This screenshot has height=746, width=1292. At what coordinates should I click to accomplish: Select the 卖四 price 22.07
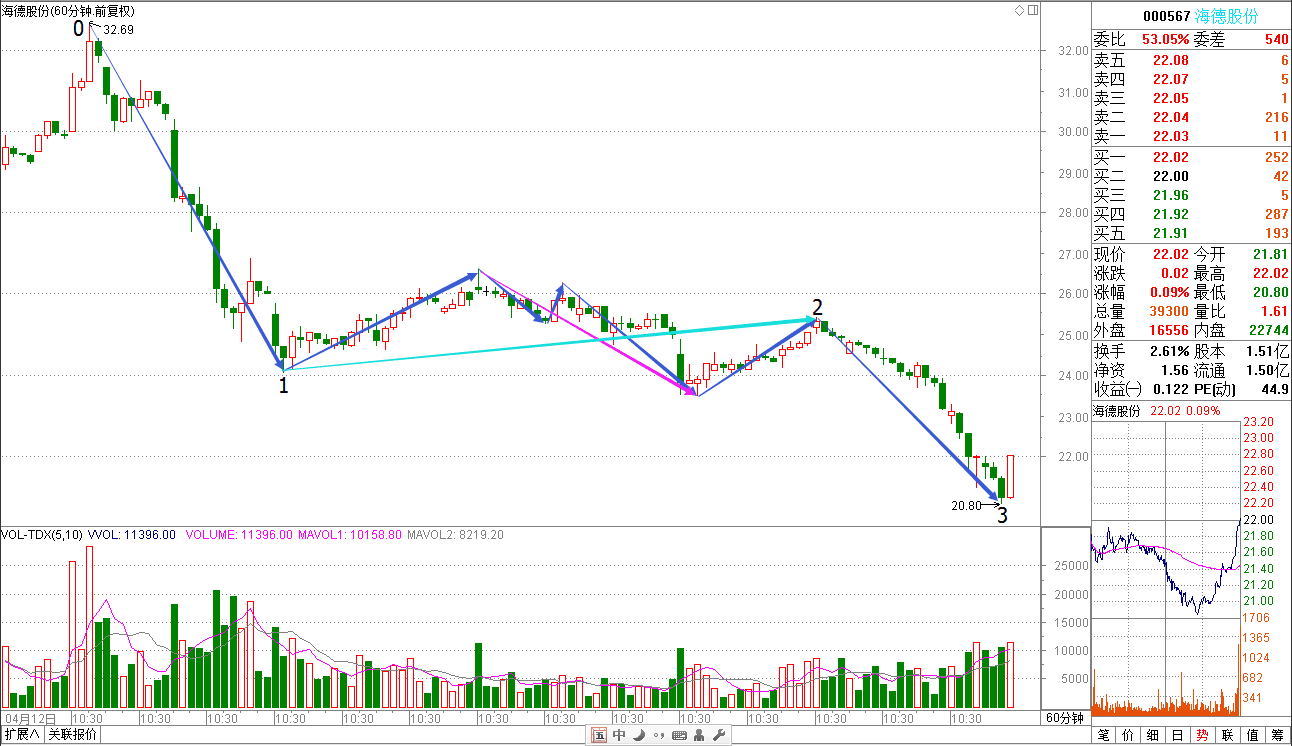(x=1171, y=79)
